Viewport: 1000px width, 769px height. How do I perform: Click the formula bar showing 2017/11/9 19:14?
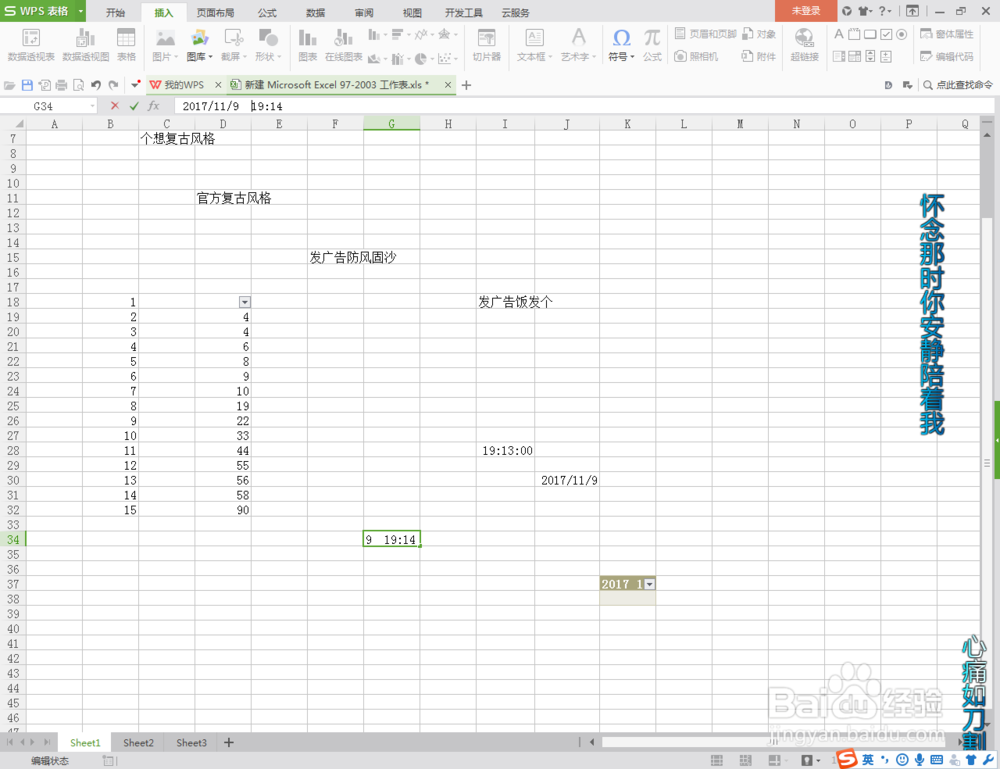coord(584,106)
